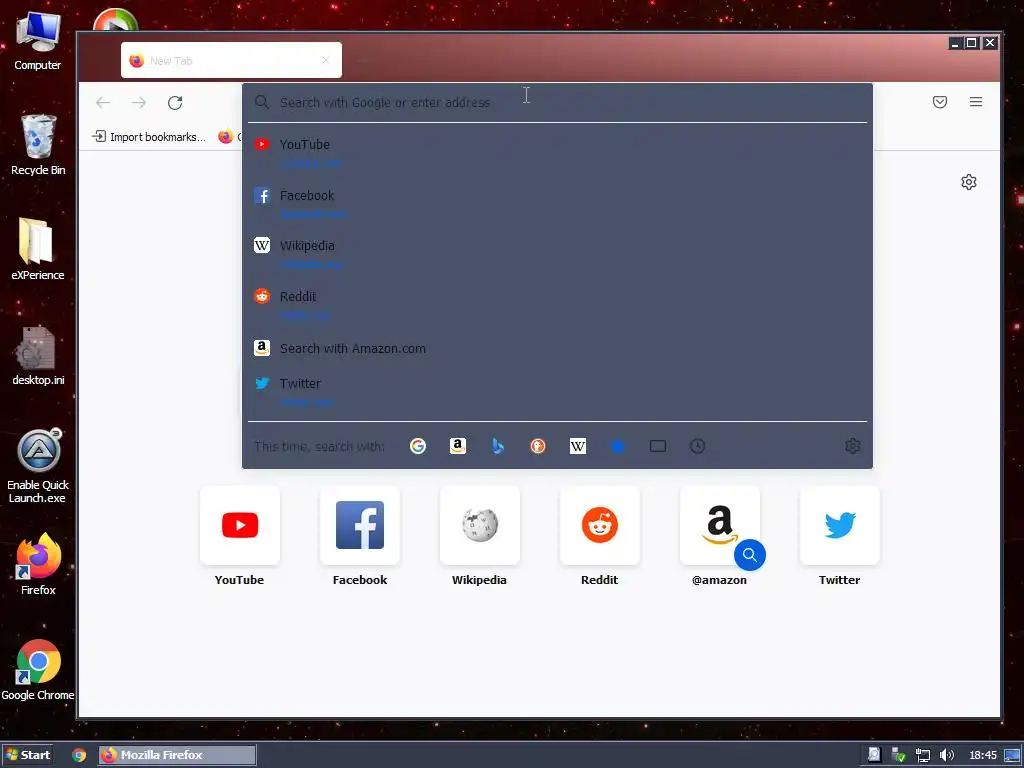Screen dimensions: 1024x768
Task: Choose Search with Amazon.com suggestion
Action: (x=557, y=348)
